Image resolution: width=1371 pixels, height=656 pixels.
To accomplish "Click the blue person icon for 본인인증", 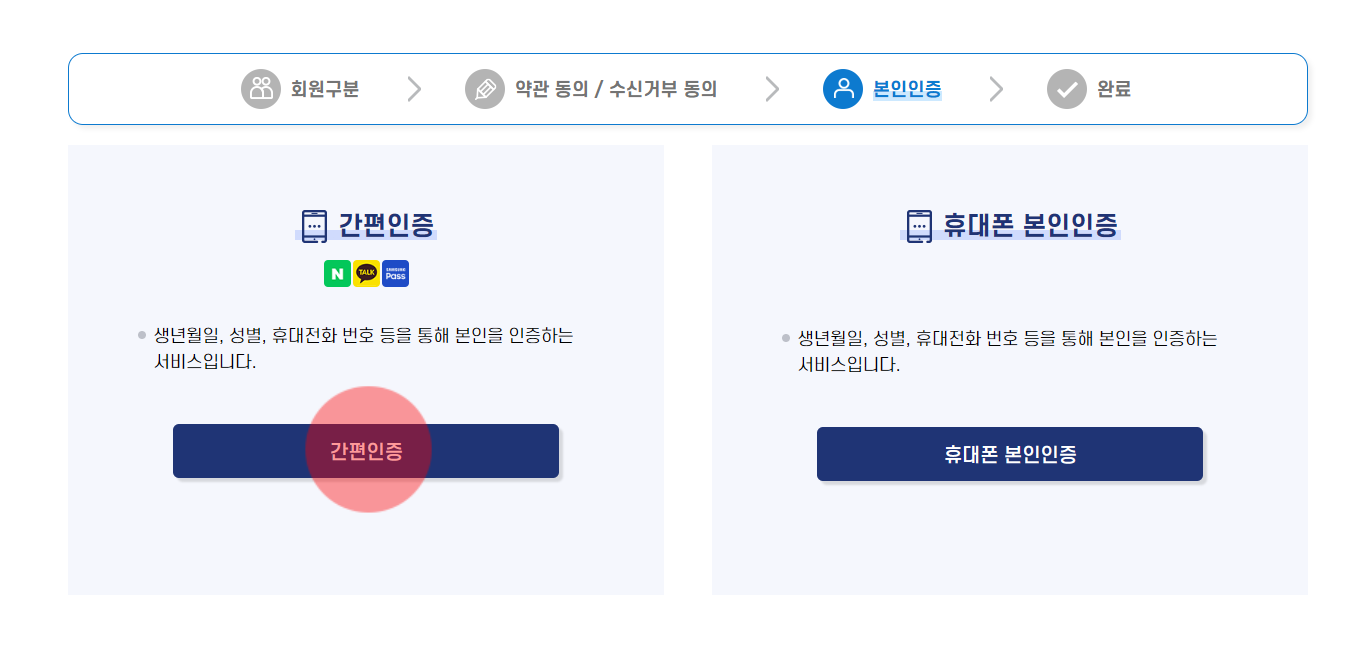I will coord(843,88).
